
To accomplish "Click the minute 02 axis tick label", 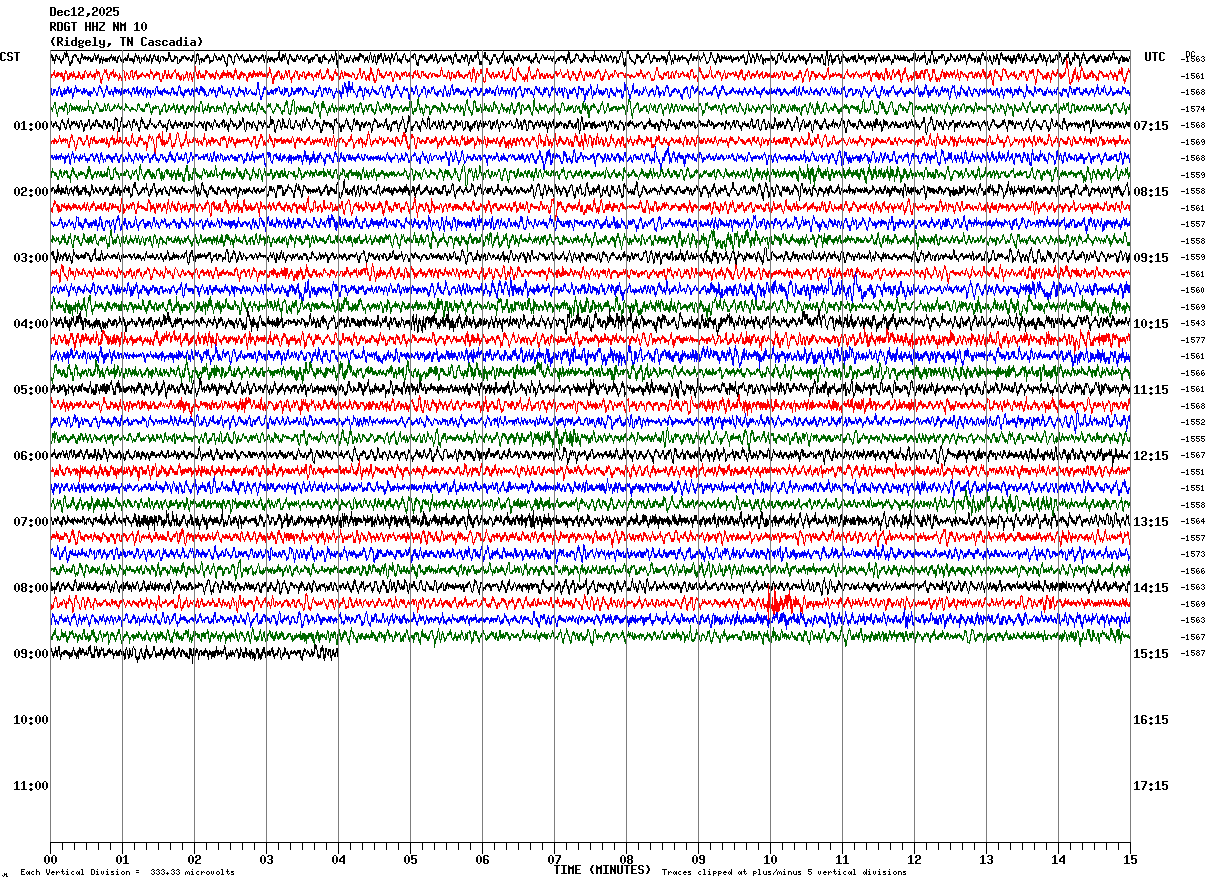I will pos(194,859).
